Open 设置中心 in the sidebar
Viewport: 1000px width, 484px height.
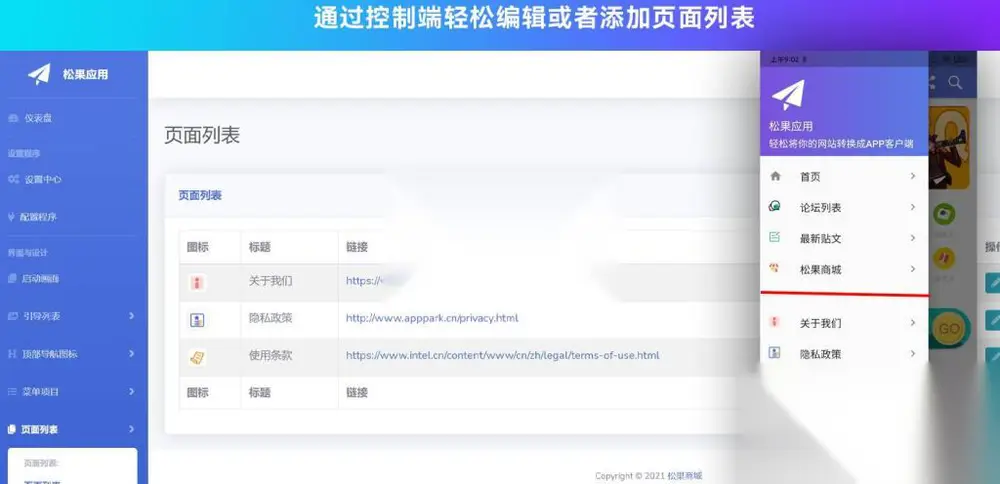43,180
